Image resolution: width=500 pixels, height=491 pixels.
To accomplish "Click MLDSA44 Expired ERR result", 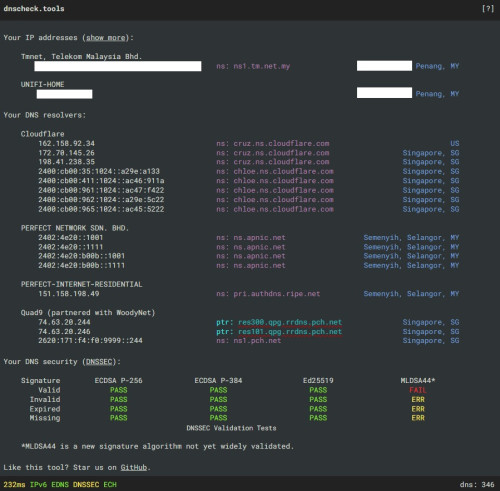I will coord(418,409).
